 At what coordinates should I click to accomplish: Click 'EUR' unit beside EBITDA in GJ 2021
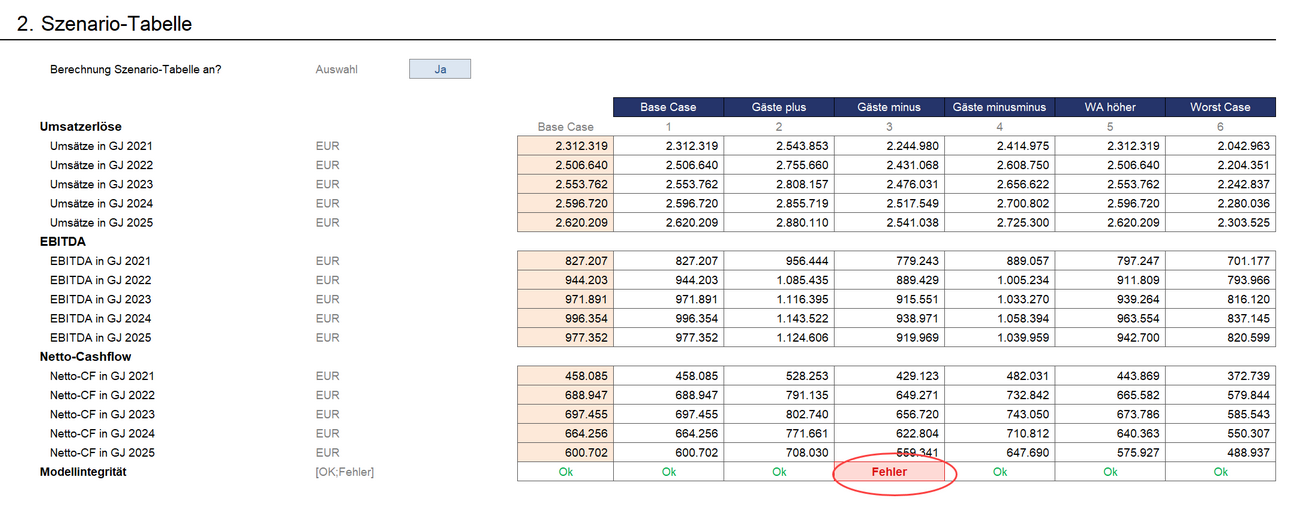pyautogui.click(x=327, y=261)
